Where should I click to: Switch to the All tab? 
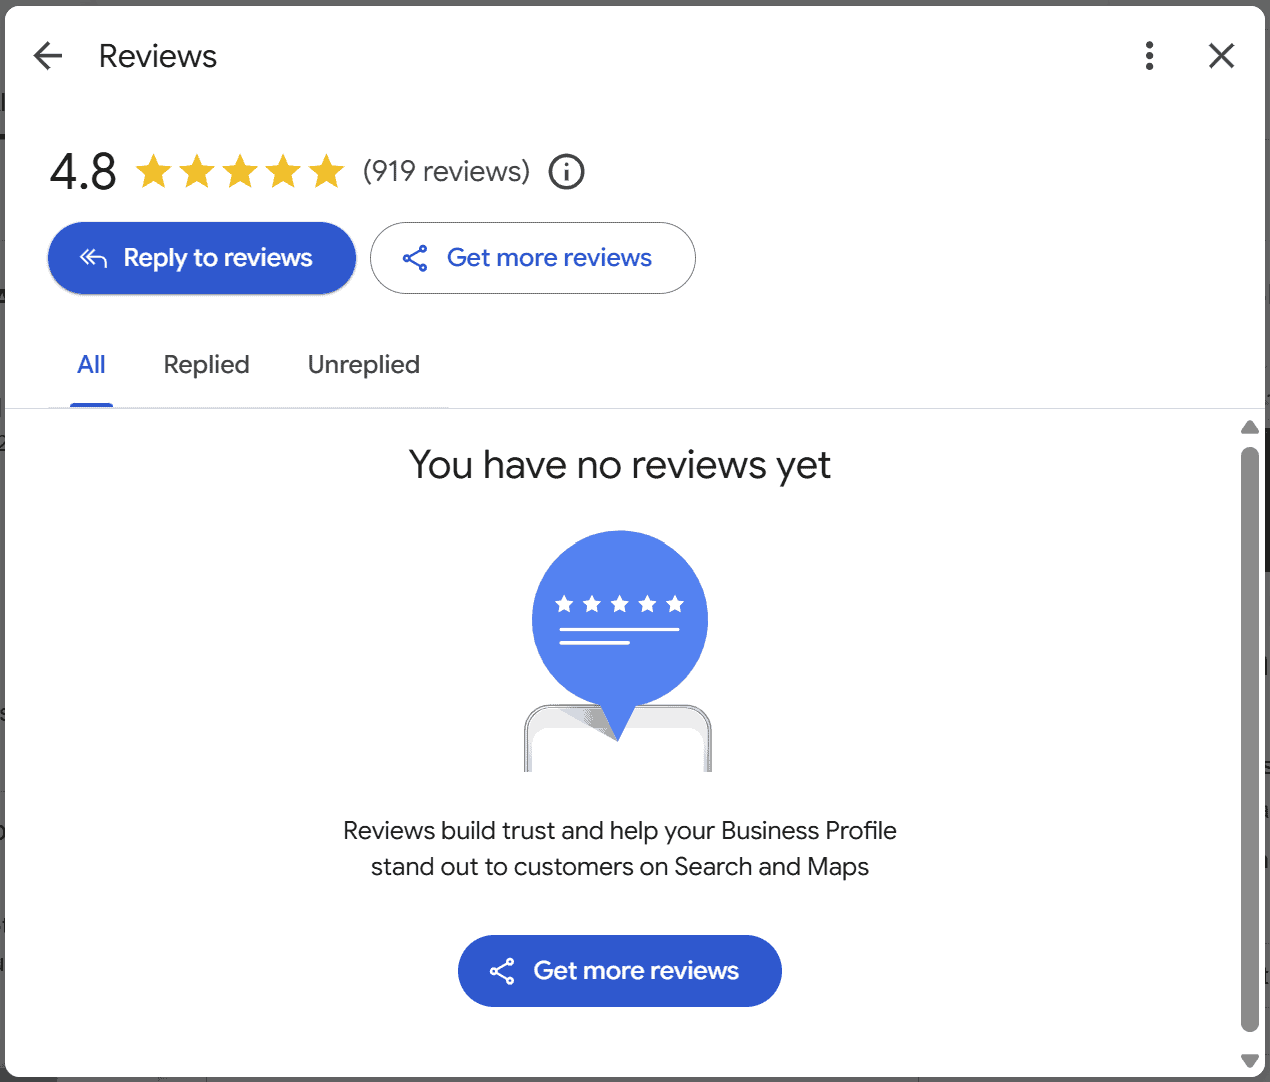tap(91, 365)
